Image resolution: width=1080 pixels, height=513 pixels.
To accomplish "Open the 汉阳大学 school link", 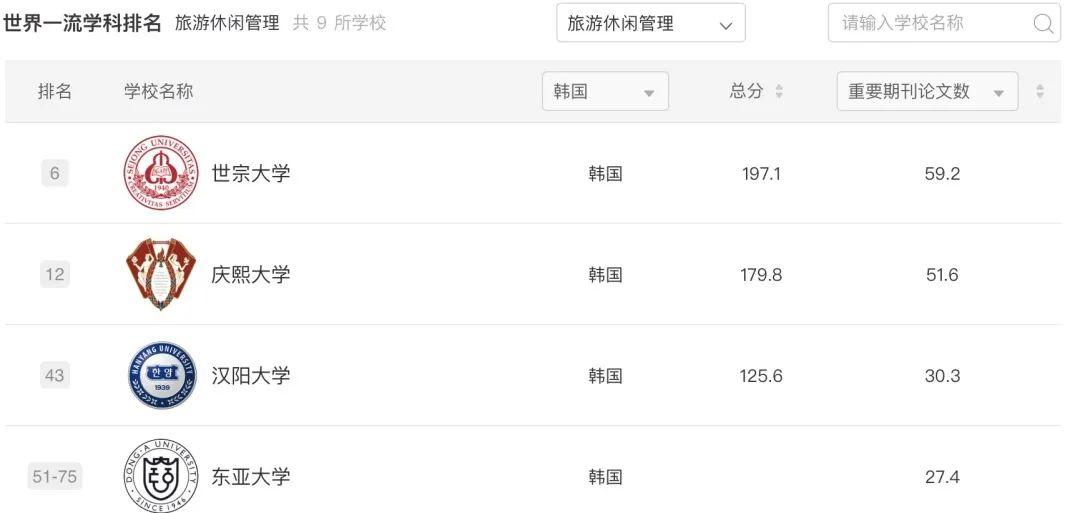I will 251,376.
